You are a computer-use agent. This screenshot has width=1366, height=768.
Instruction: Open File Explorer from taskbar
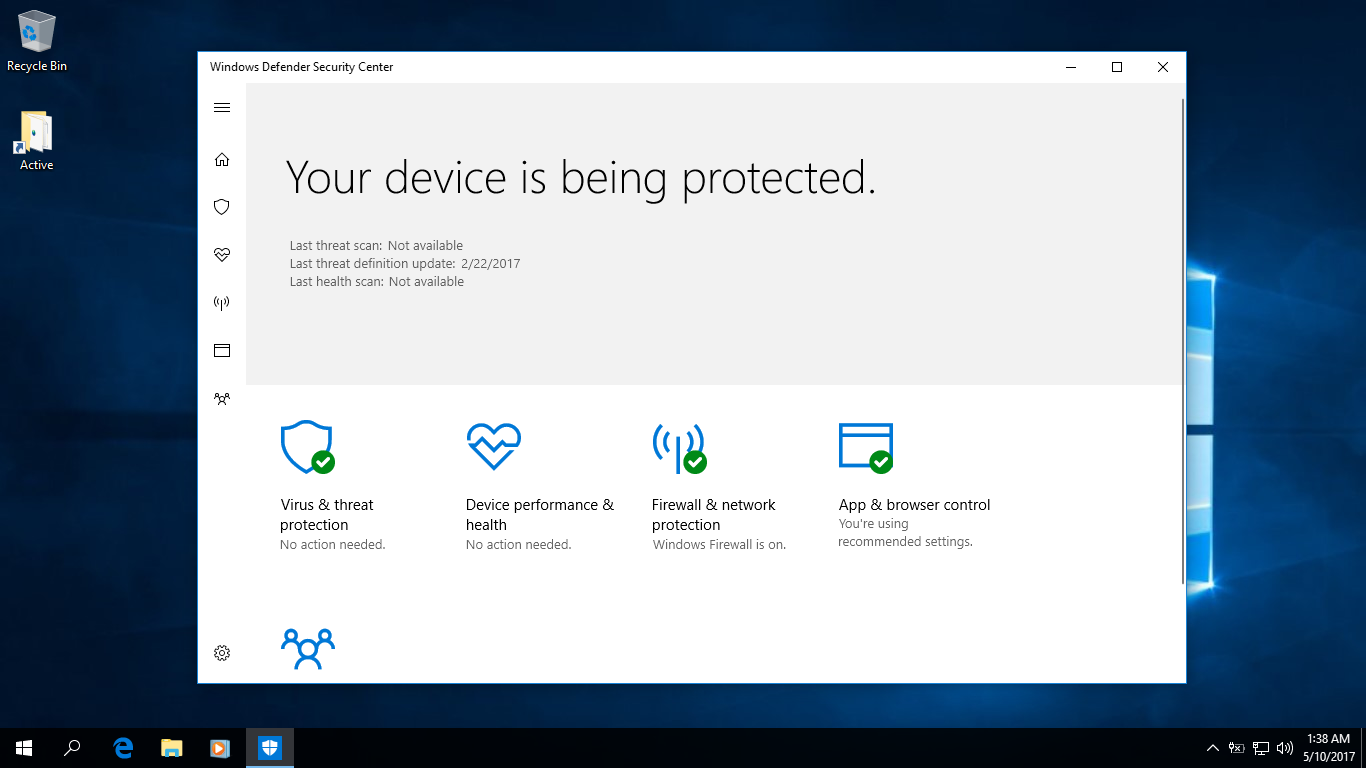172,748
